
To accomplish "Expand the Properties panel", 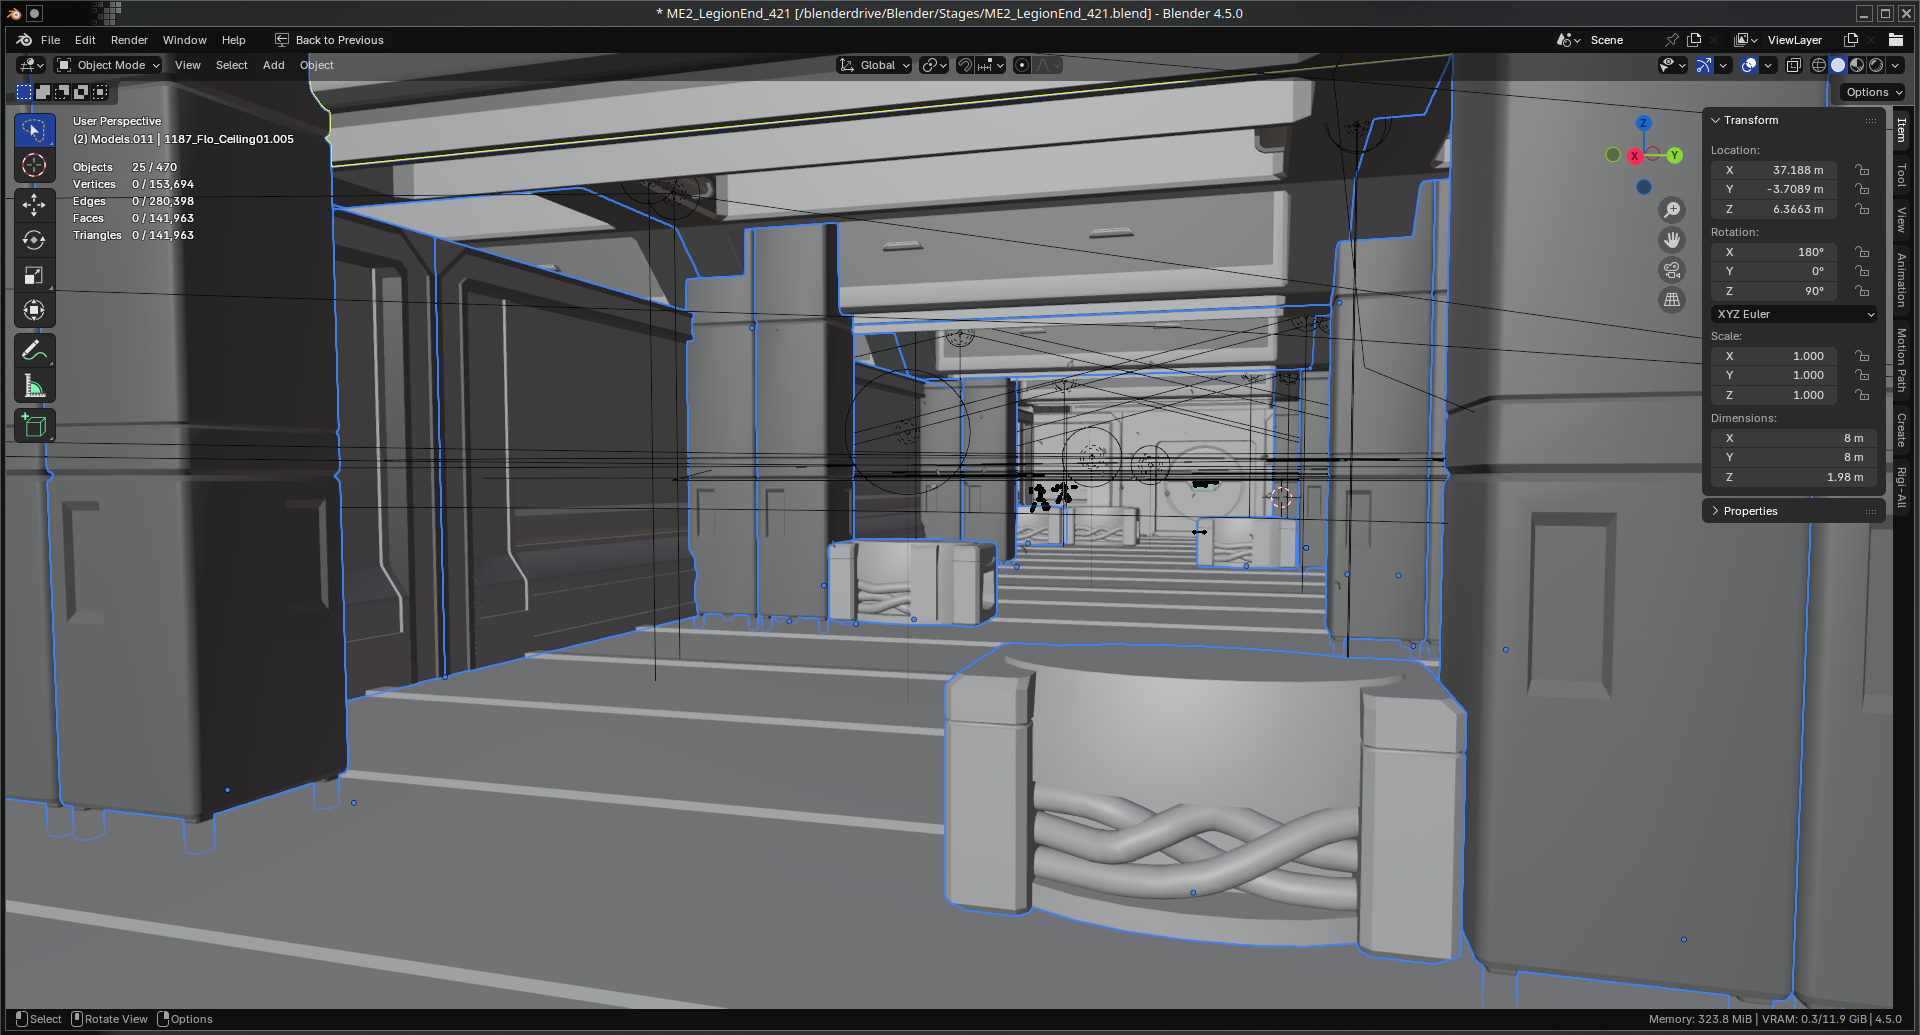I will [x=1750, y=511].
